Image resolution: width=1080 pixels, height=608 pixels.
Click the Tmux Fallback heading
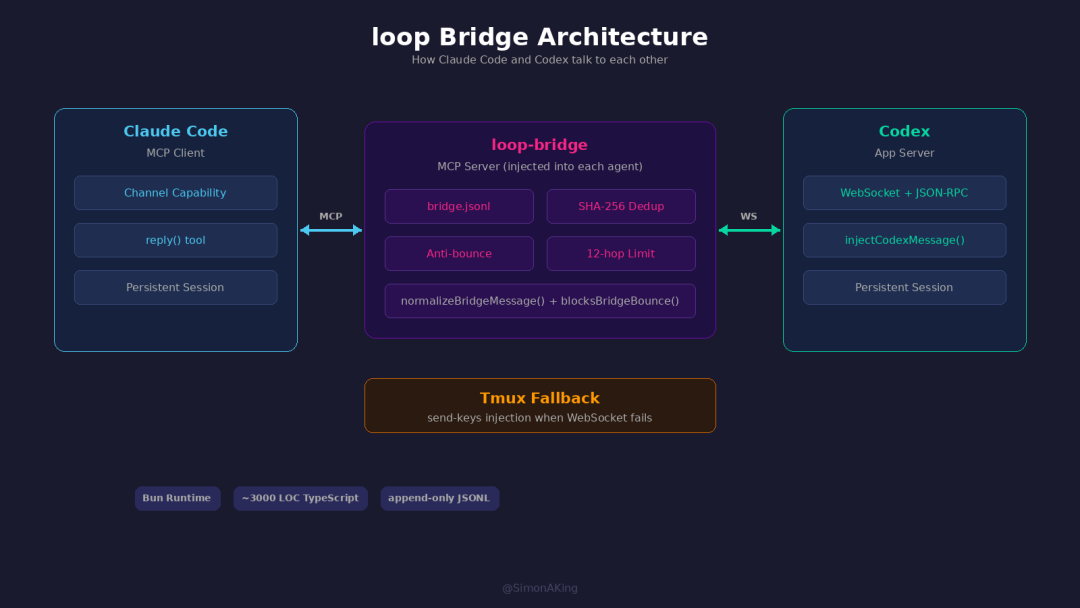(539, 398)
